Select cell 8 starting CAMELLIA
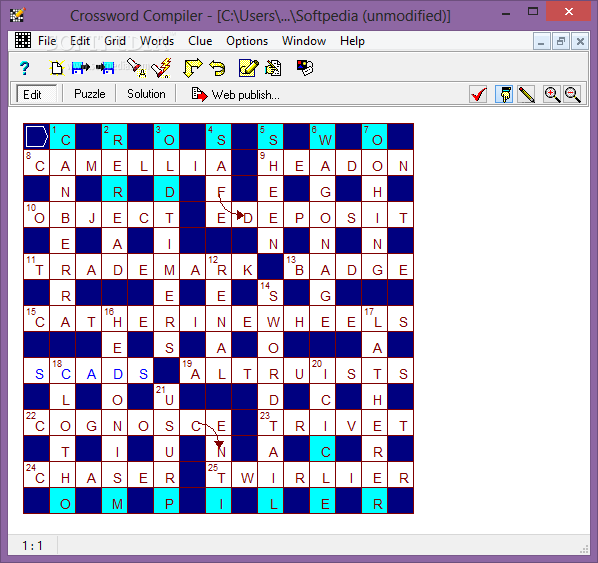This screenshot has height=563, width=598. 37,163
